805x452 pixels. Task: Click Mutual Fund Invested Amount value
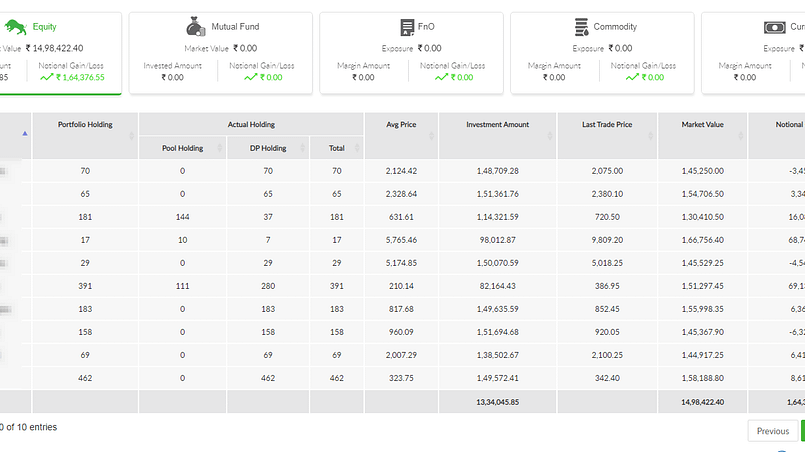point(172,78)
